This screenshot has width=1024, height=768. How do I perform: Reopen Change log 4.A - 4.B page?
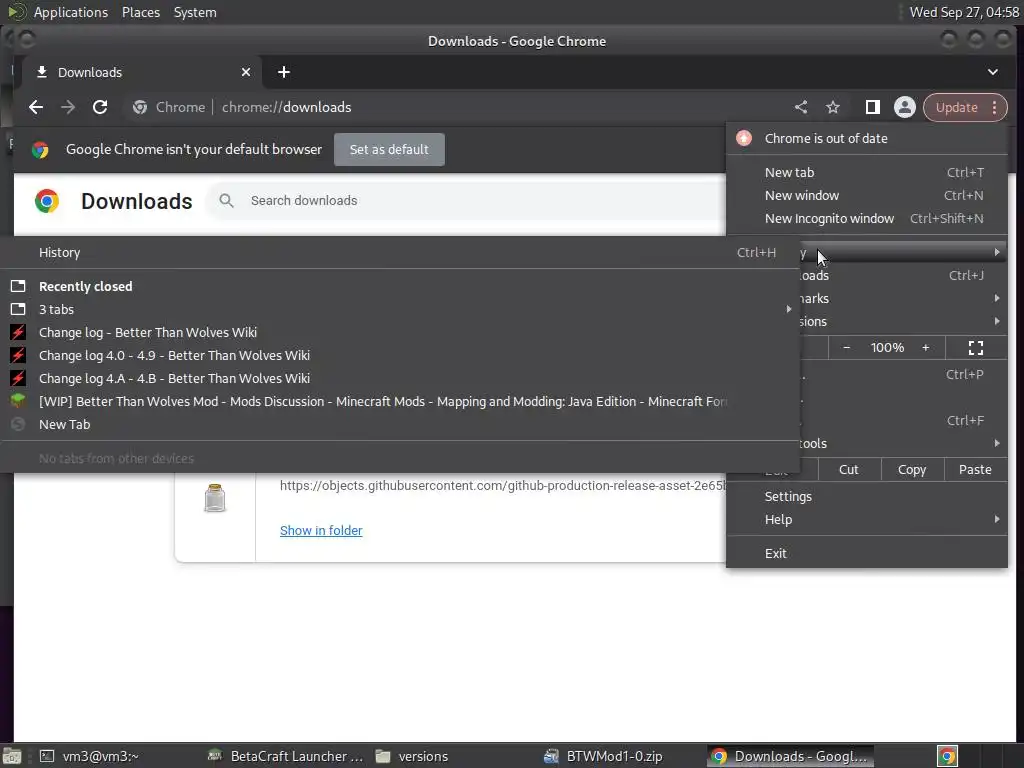[400, 378]
